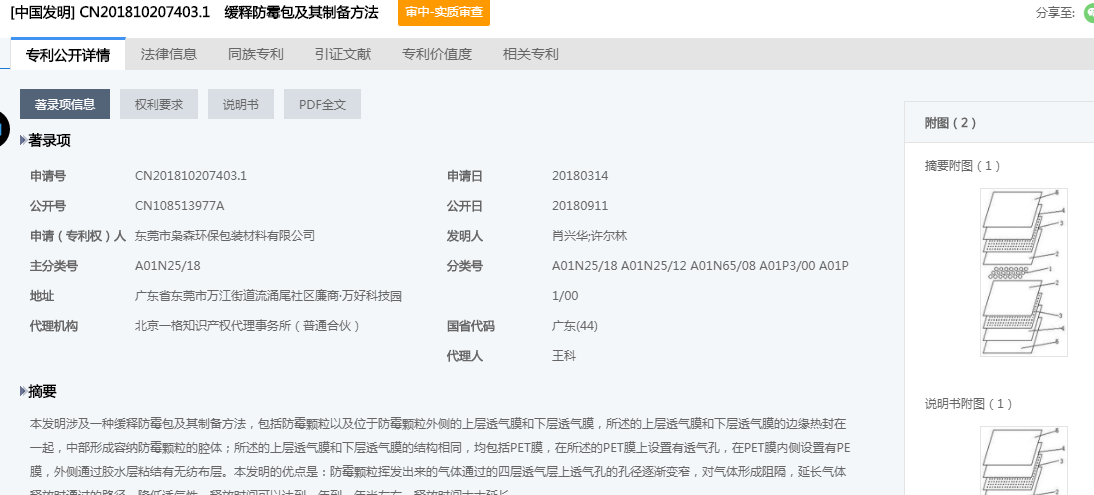Screen dimensions: 1094x495
Task: Open the 说明书 section
Action: click(240, 105)
